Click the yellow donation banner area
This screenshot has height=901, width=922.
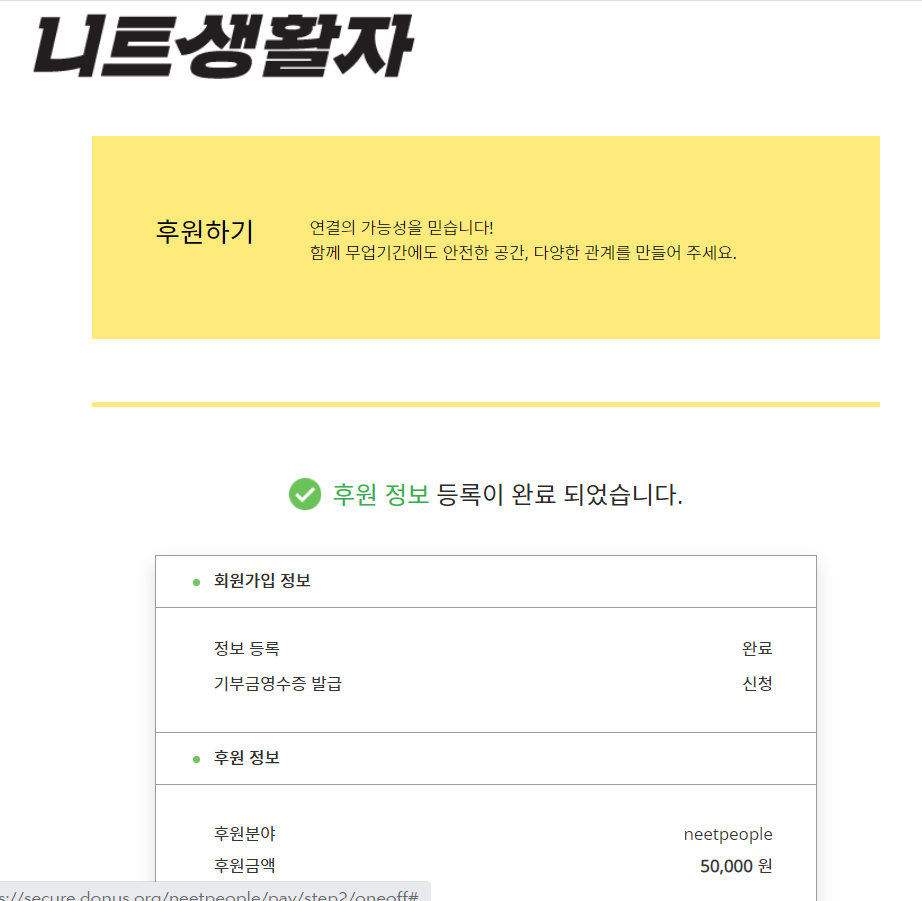click(x=484, y=236)
